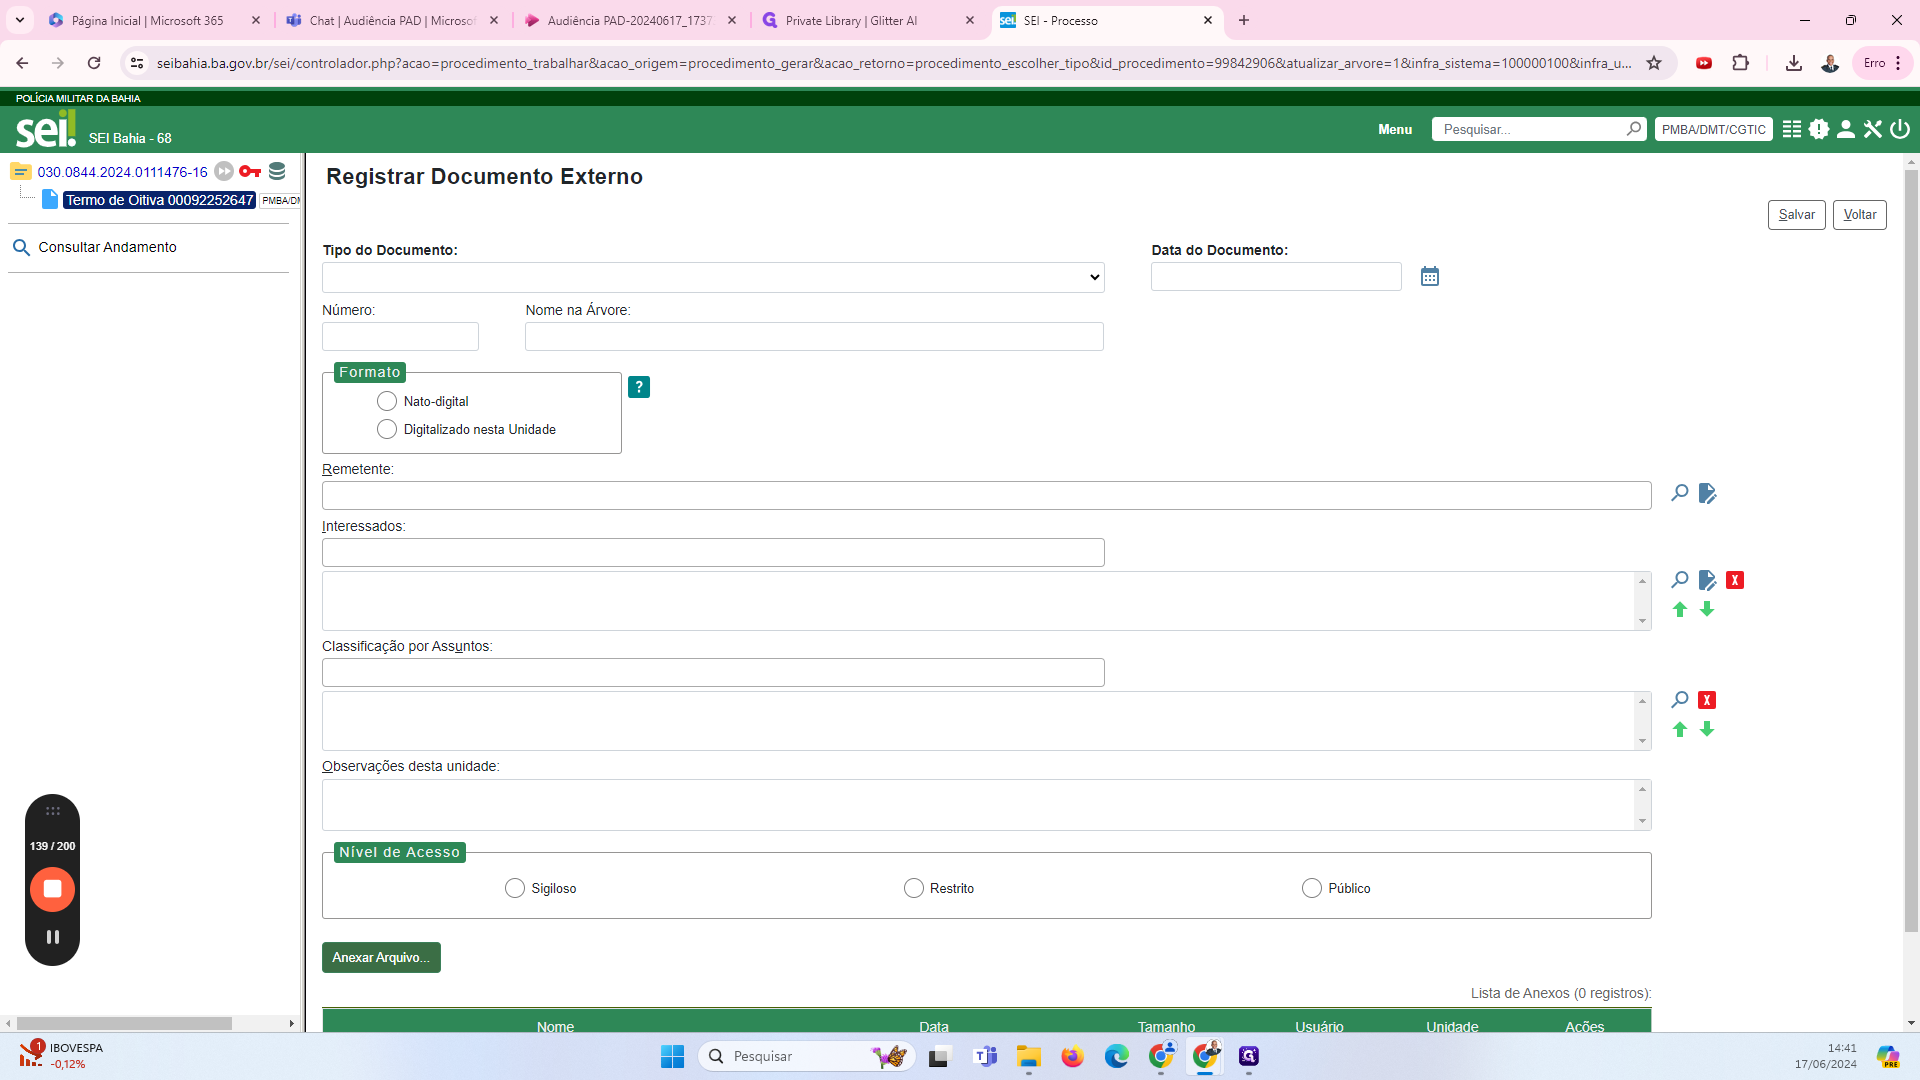Move Interessados item up with green arrow
The height and width of the screenshot is (1080, 1920).
tap(1680, 609)
